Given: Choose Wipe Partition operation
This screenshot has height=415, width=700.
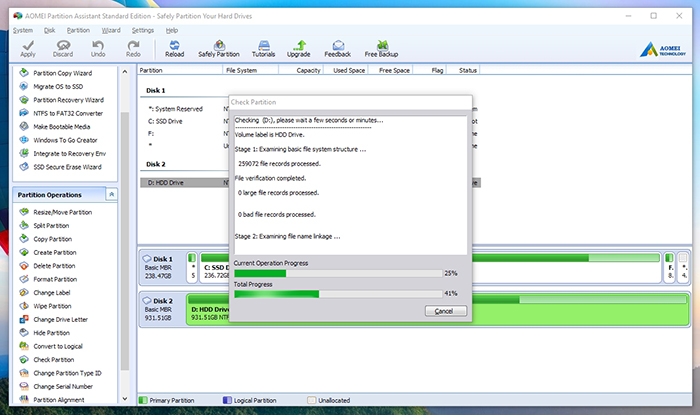Looking at the screenshot, I should pyautogui.click(x=46, y=306).
